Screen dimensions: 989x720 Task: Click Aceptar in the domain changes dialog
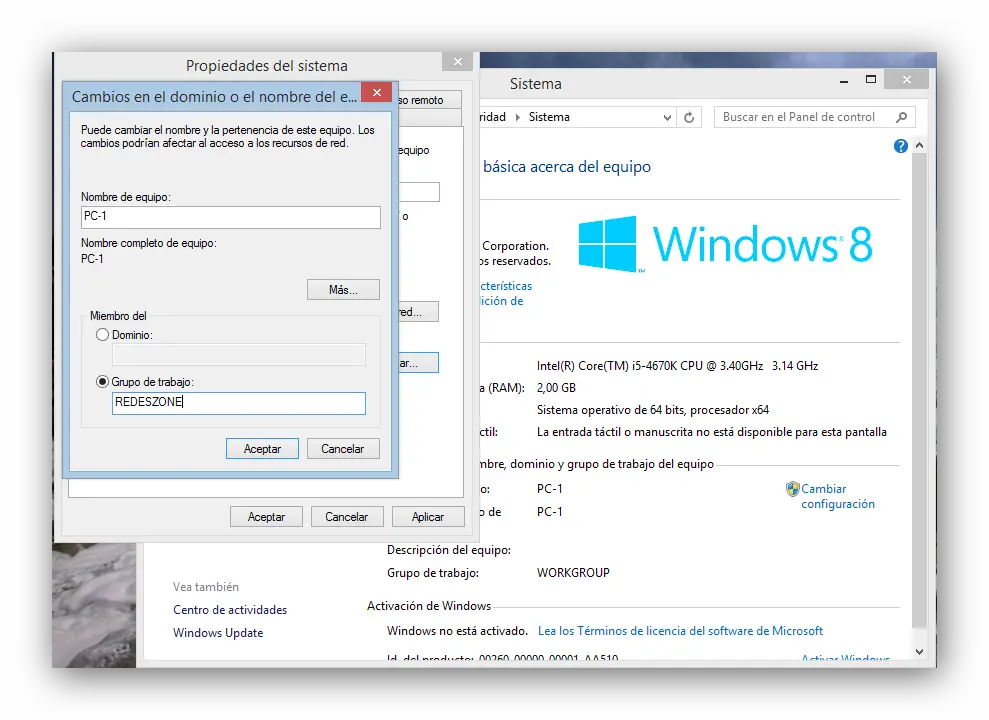coord(262,449)
